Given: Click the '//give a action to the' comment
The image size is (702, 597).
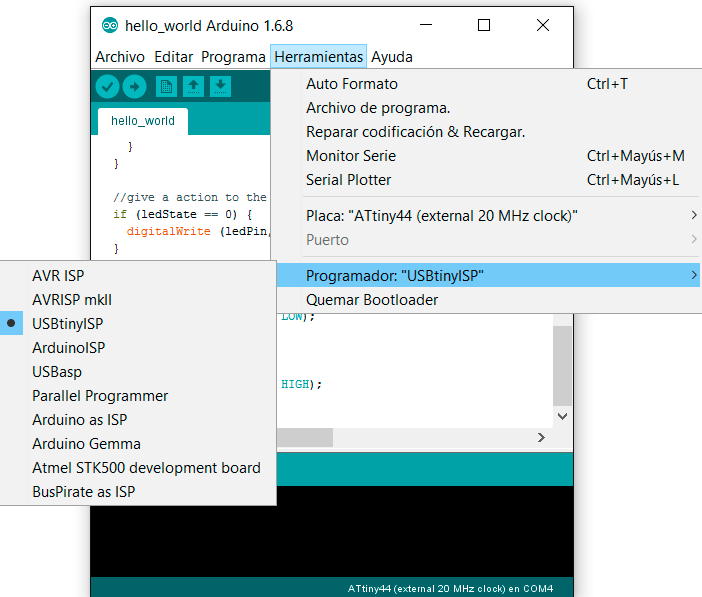Looking at the screenshot, I should (190, 197).
